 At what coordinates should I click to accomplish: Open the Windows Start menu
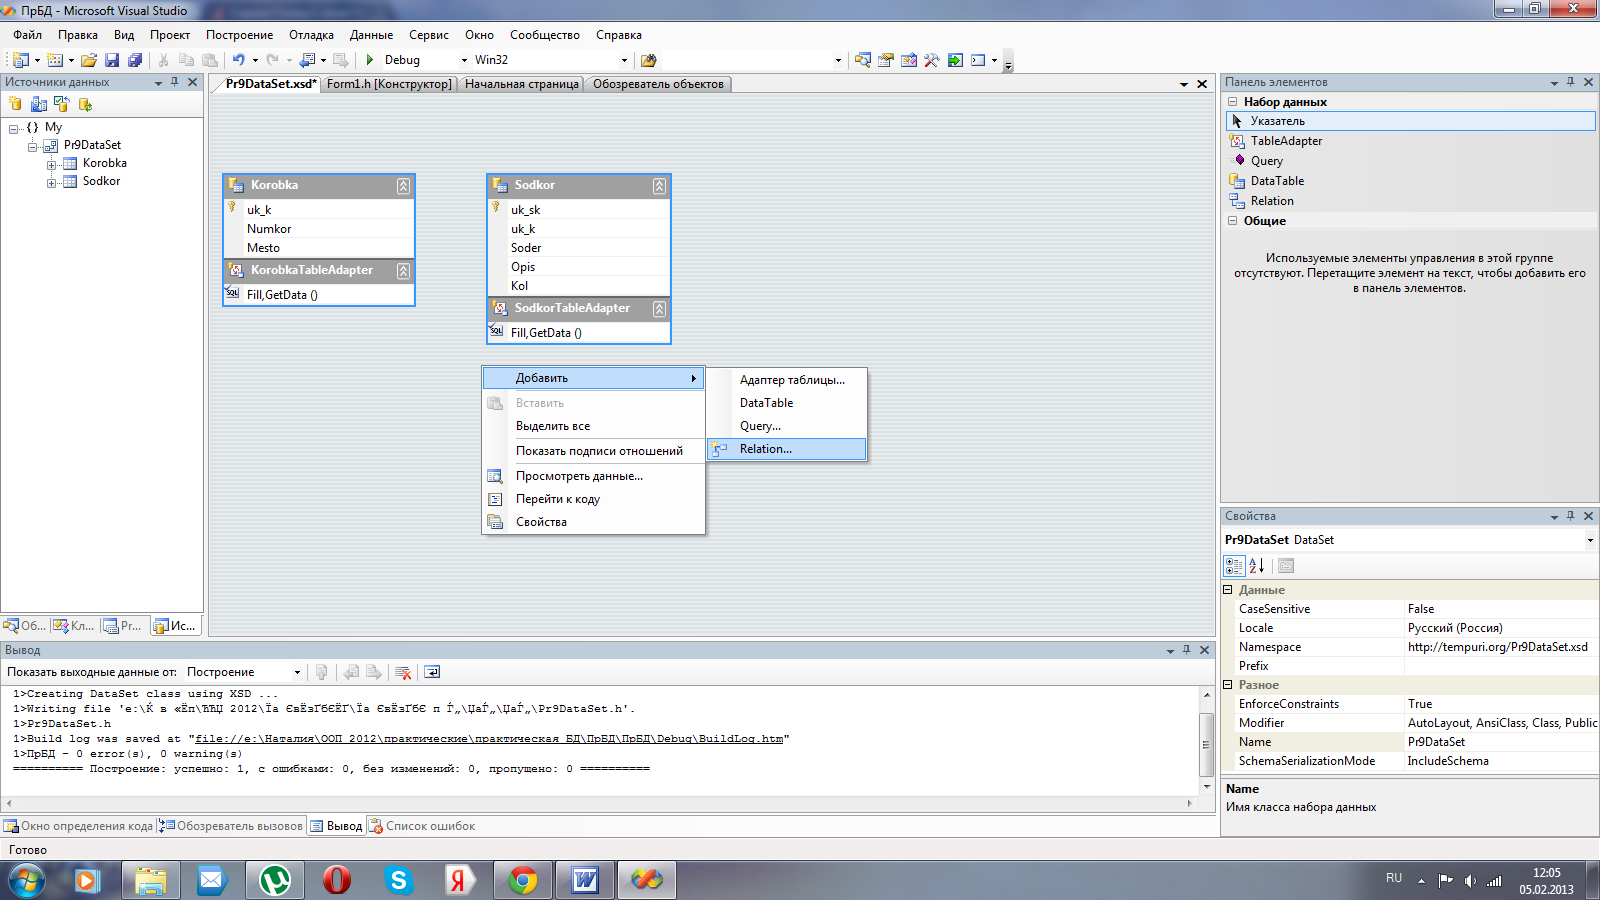27,880
